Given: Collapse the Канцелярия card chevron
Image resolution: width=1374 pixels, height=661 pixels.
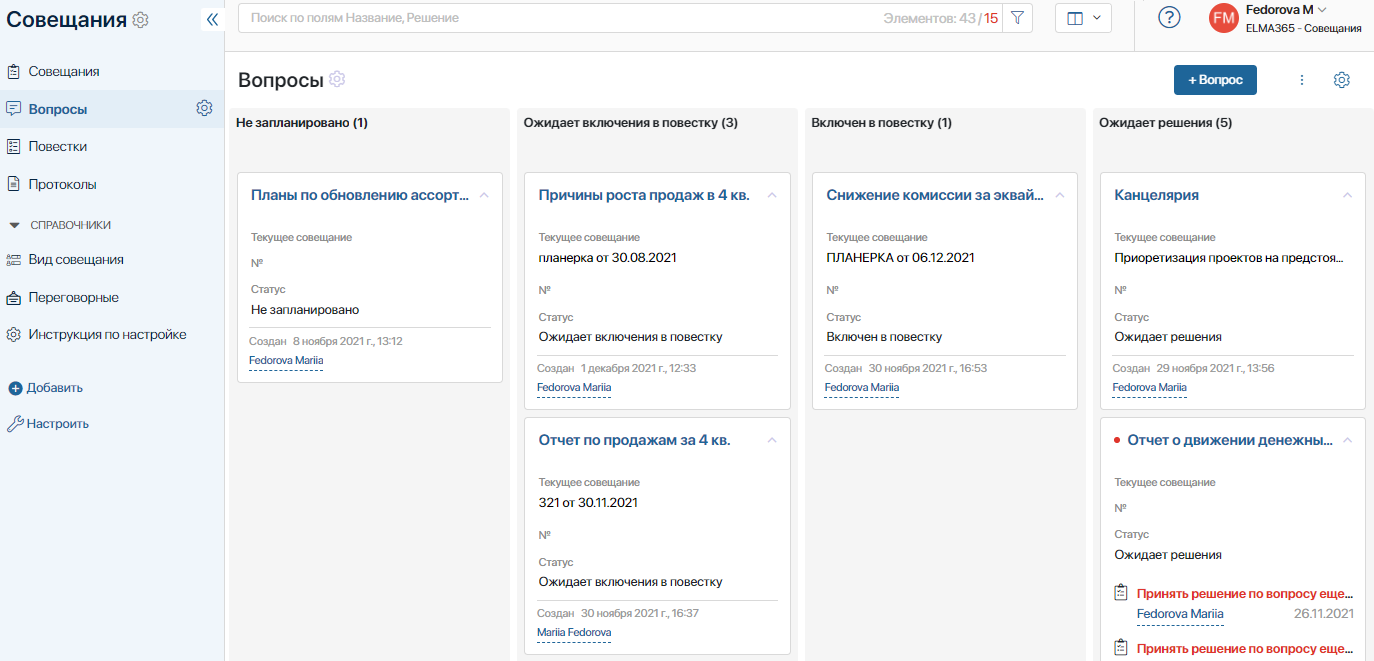Looking at the screenshot, I should (1347, 195).
